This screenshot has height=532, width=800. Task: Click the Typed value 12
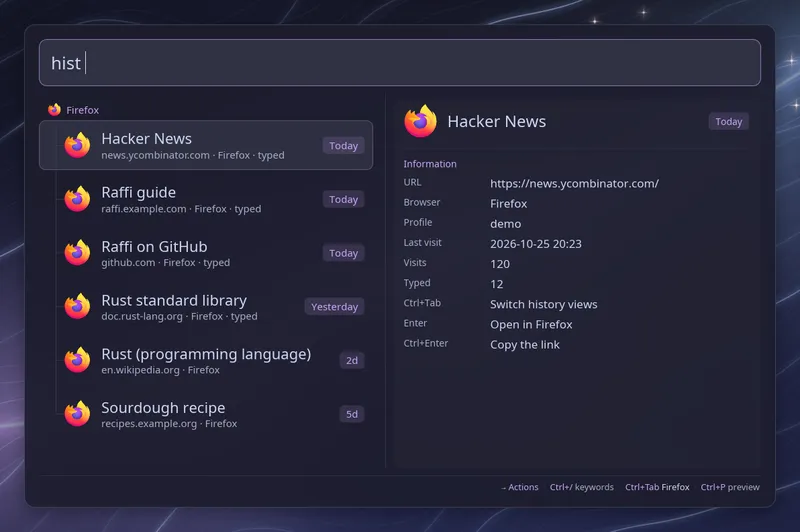tap(496, 284)
